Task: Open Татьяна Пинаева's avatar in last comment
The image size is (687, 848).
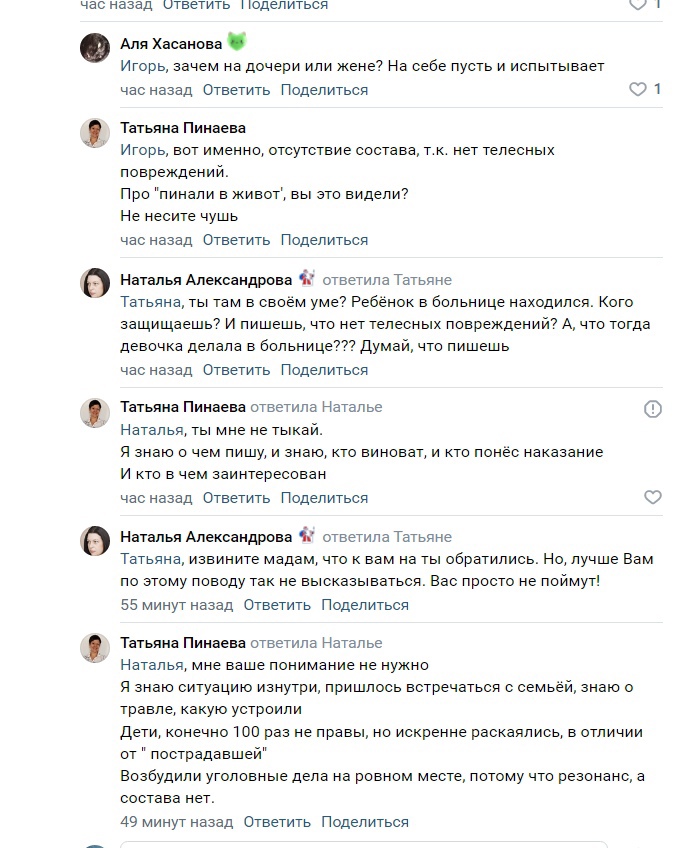Action: [x=95, y=647]
